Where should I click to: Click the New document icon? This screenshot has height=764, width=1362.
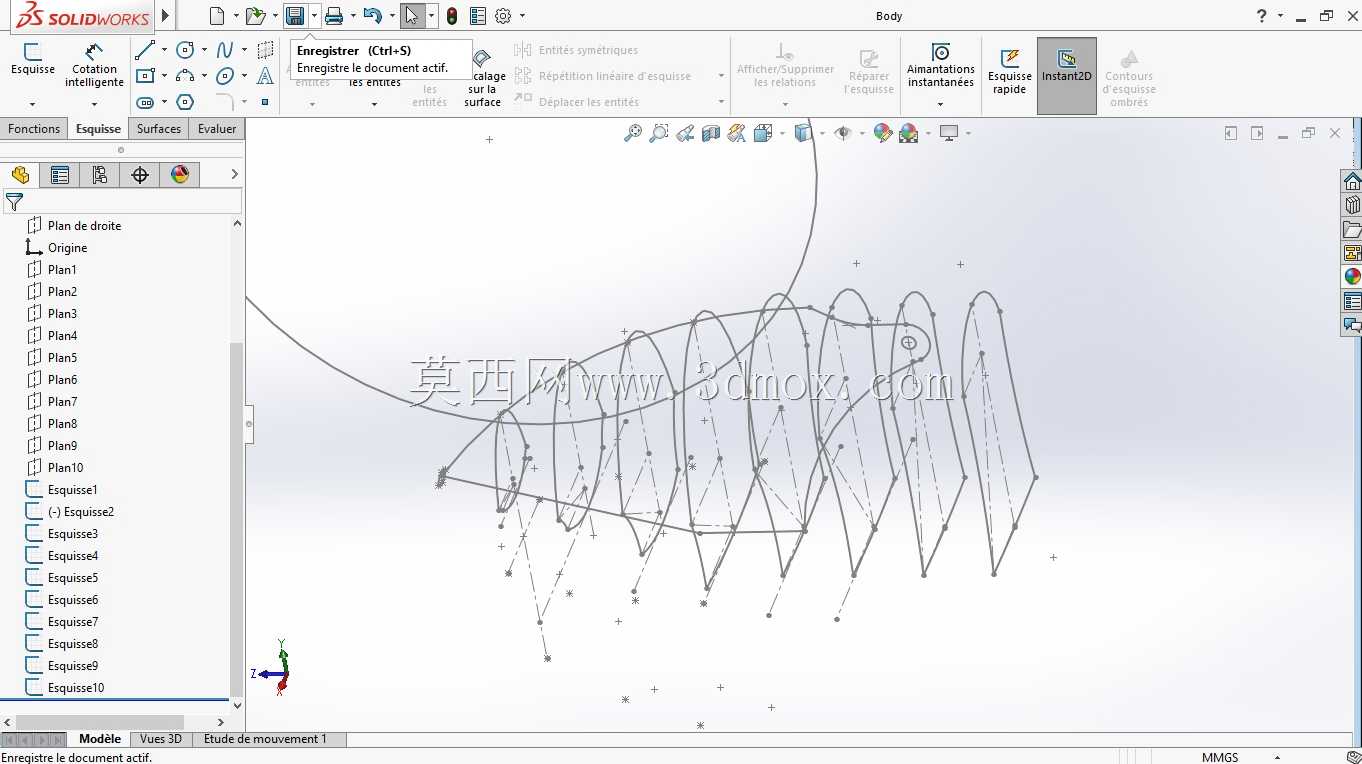217,16
